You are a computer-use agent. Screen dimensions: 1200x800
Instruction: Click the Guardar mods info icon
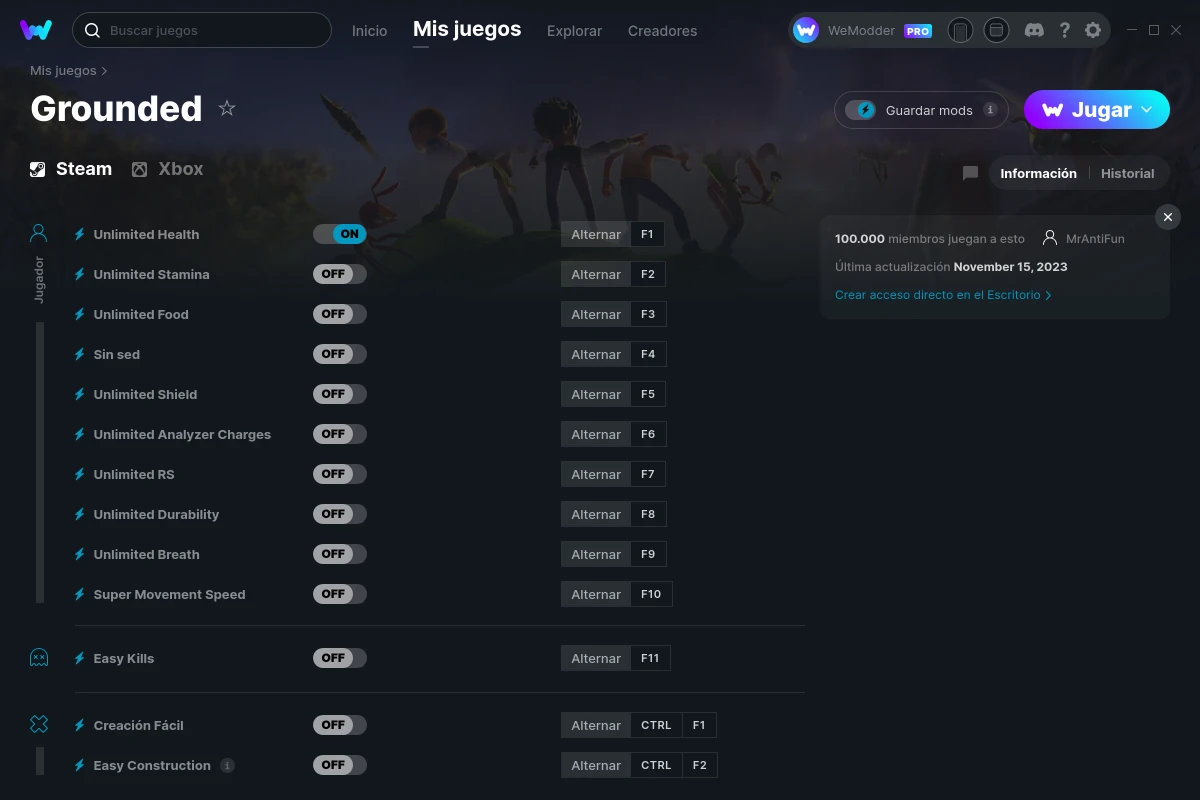pyautogui.click(x=990, y=110)
